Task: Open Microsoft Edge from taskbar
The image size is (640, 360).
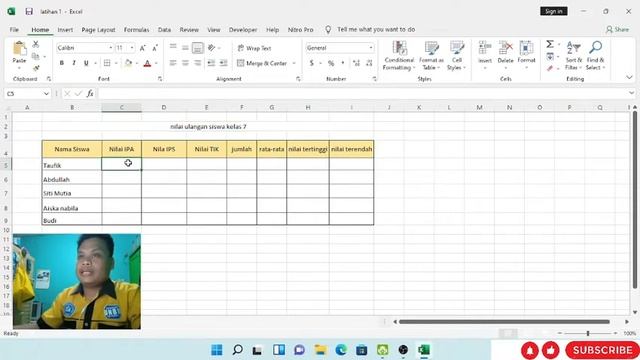Action: click(341, 350)
